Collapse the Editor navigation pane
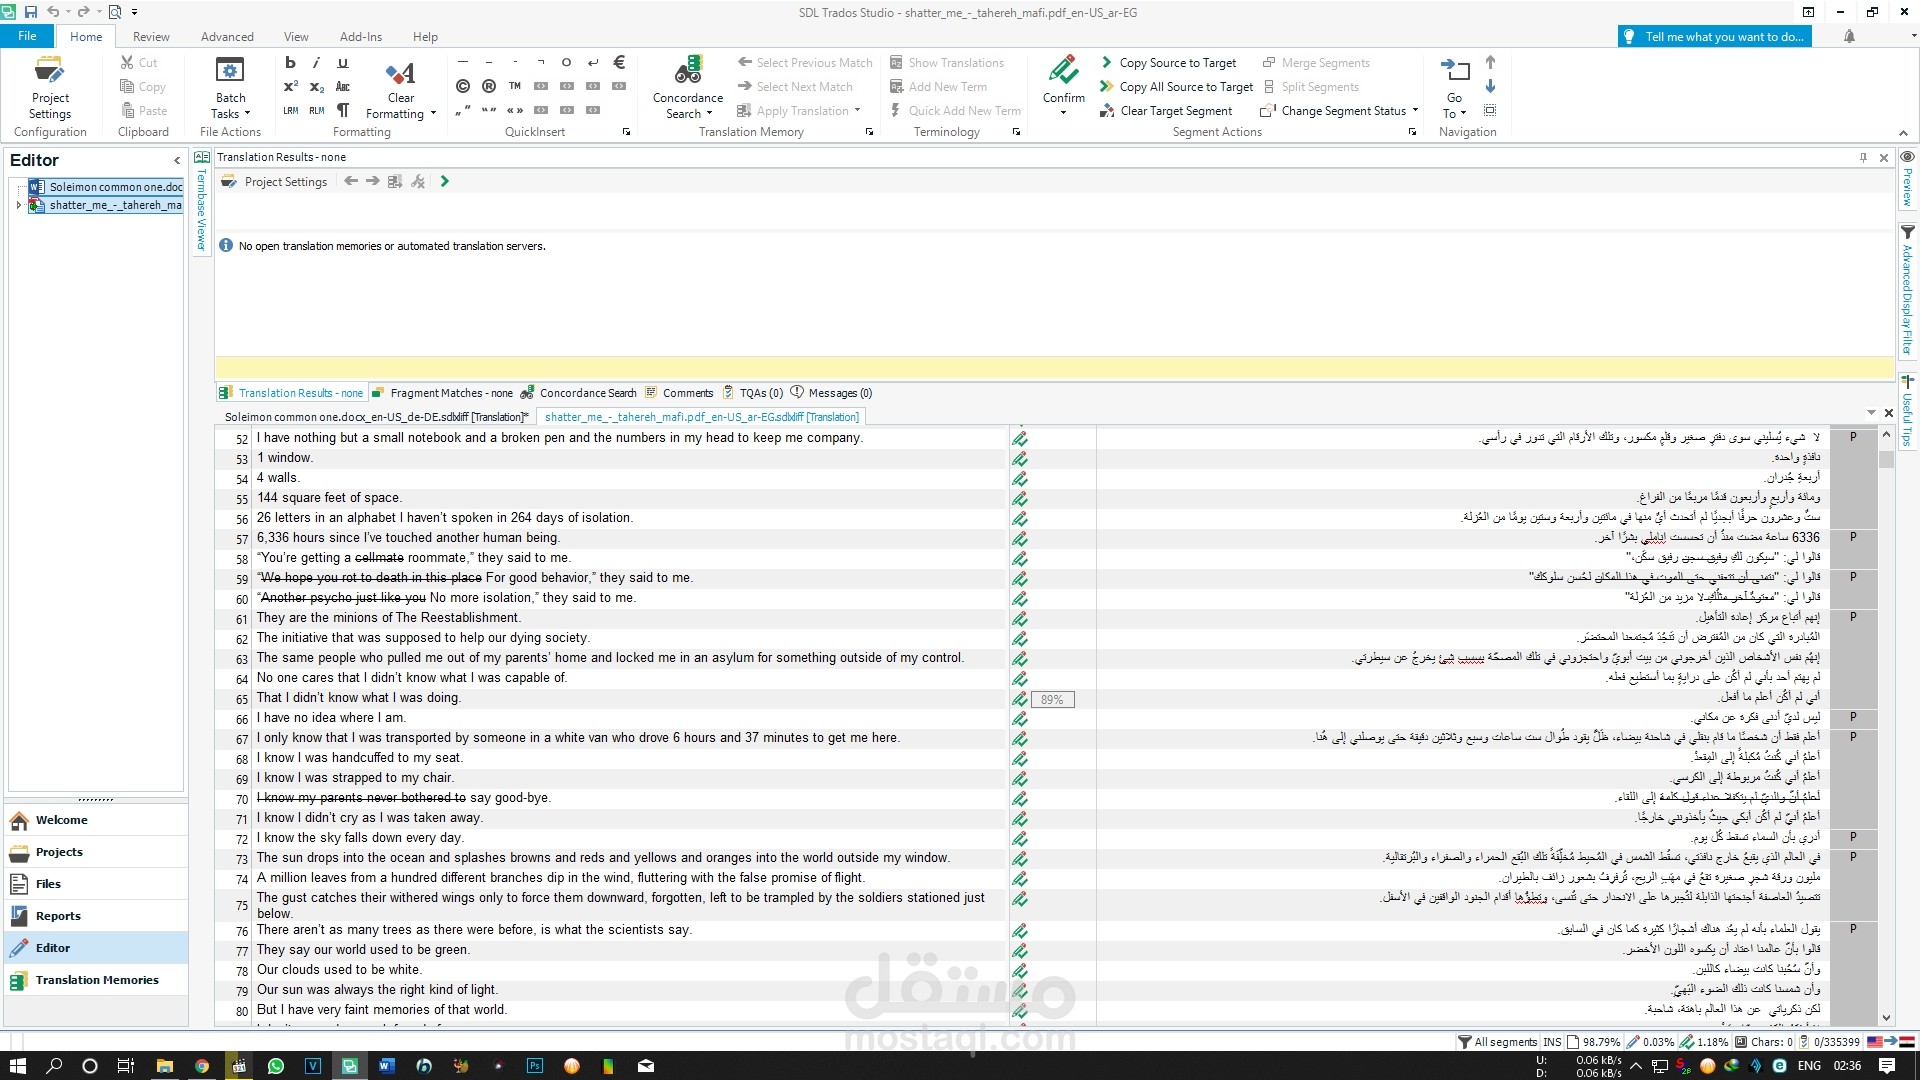 (x=177, y=160)
